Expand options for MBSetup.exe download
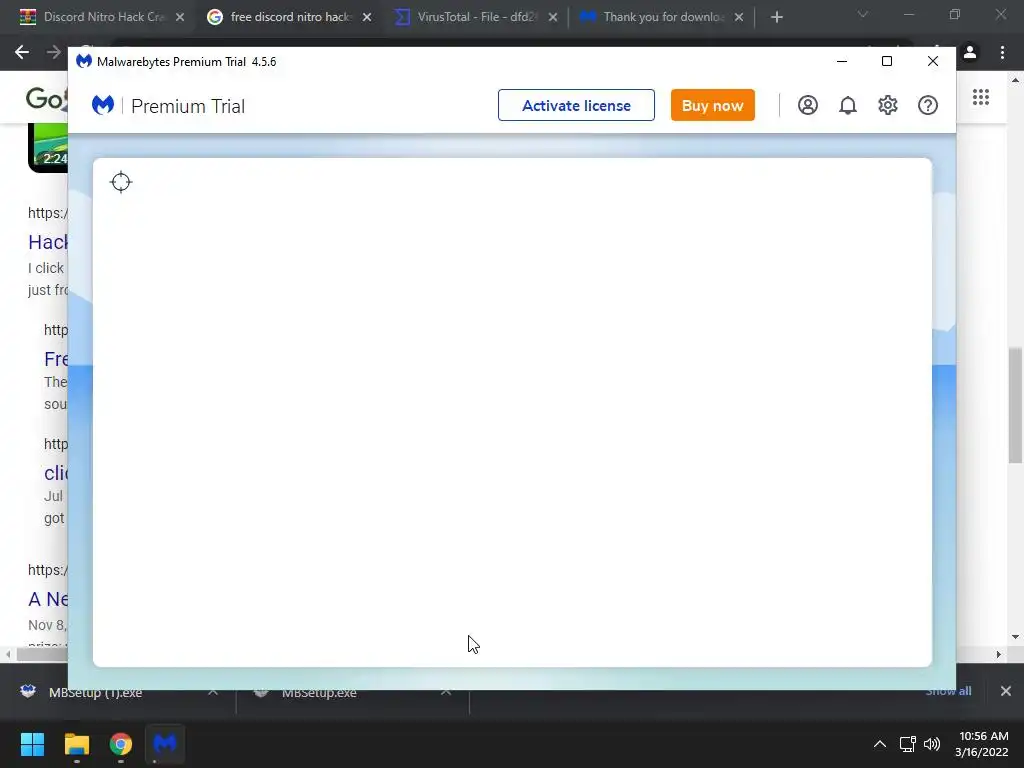1024x768 pixels. [x=446, y=692]
